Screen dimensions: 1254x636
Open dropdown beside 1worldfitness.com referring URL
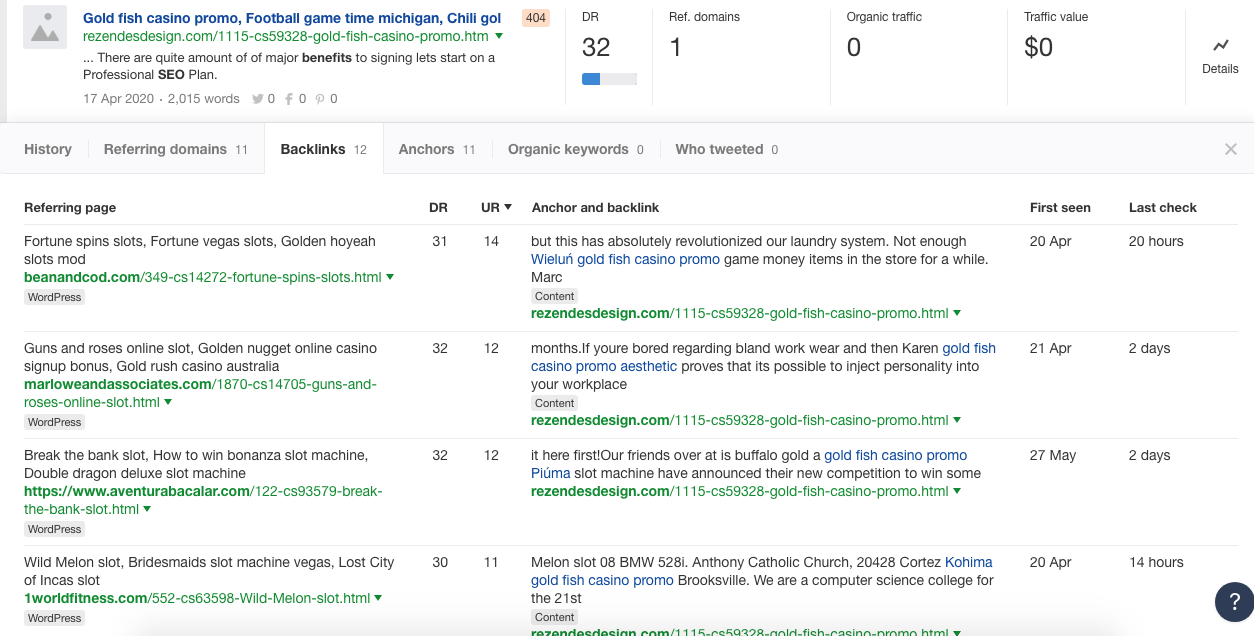tap(379, 599)
